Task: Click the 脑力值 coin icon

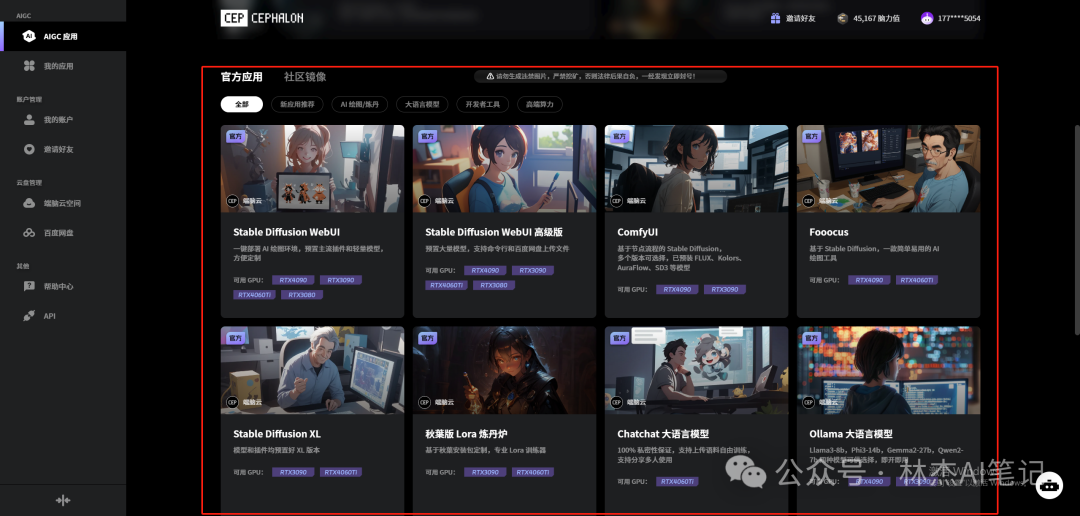Action: [x=842, y=19]
